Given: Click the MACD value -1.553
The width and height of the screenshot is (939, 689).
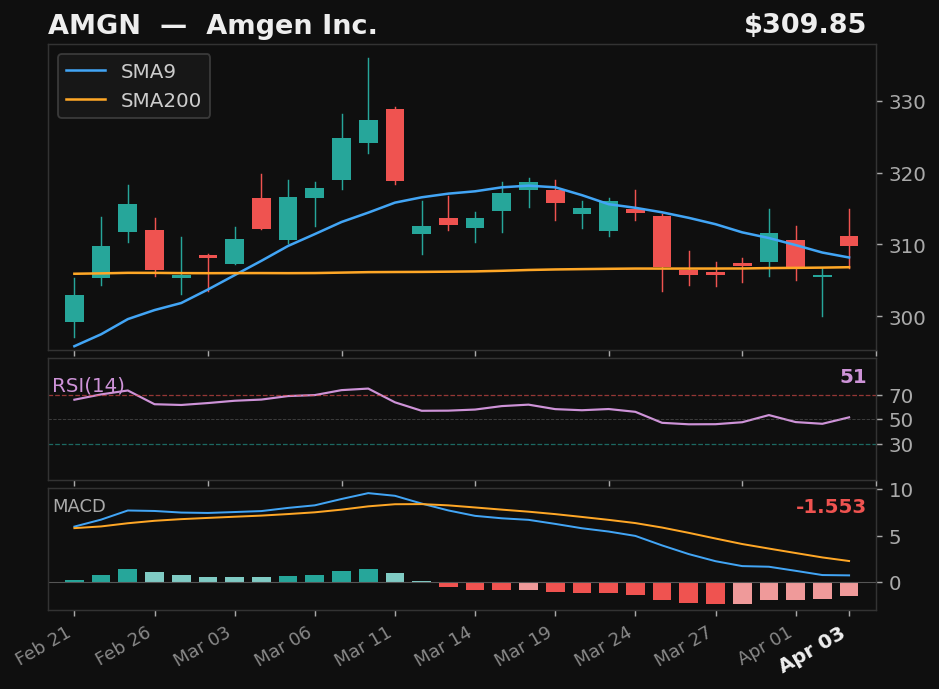Looking at the screenshot, I should tap(831, 506).
